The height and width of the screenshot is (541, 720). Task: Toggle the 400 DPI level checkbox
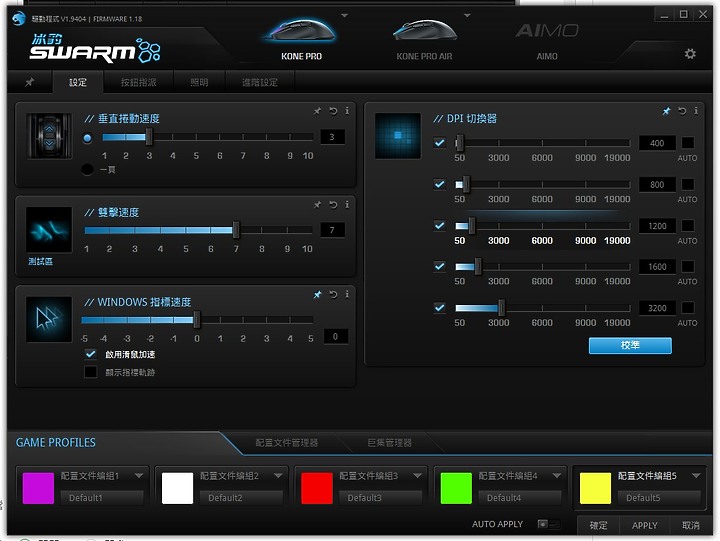[x=439, y=143]
